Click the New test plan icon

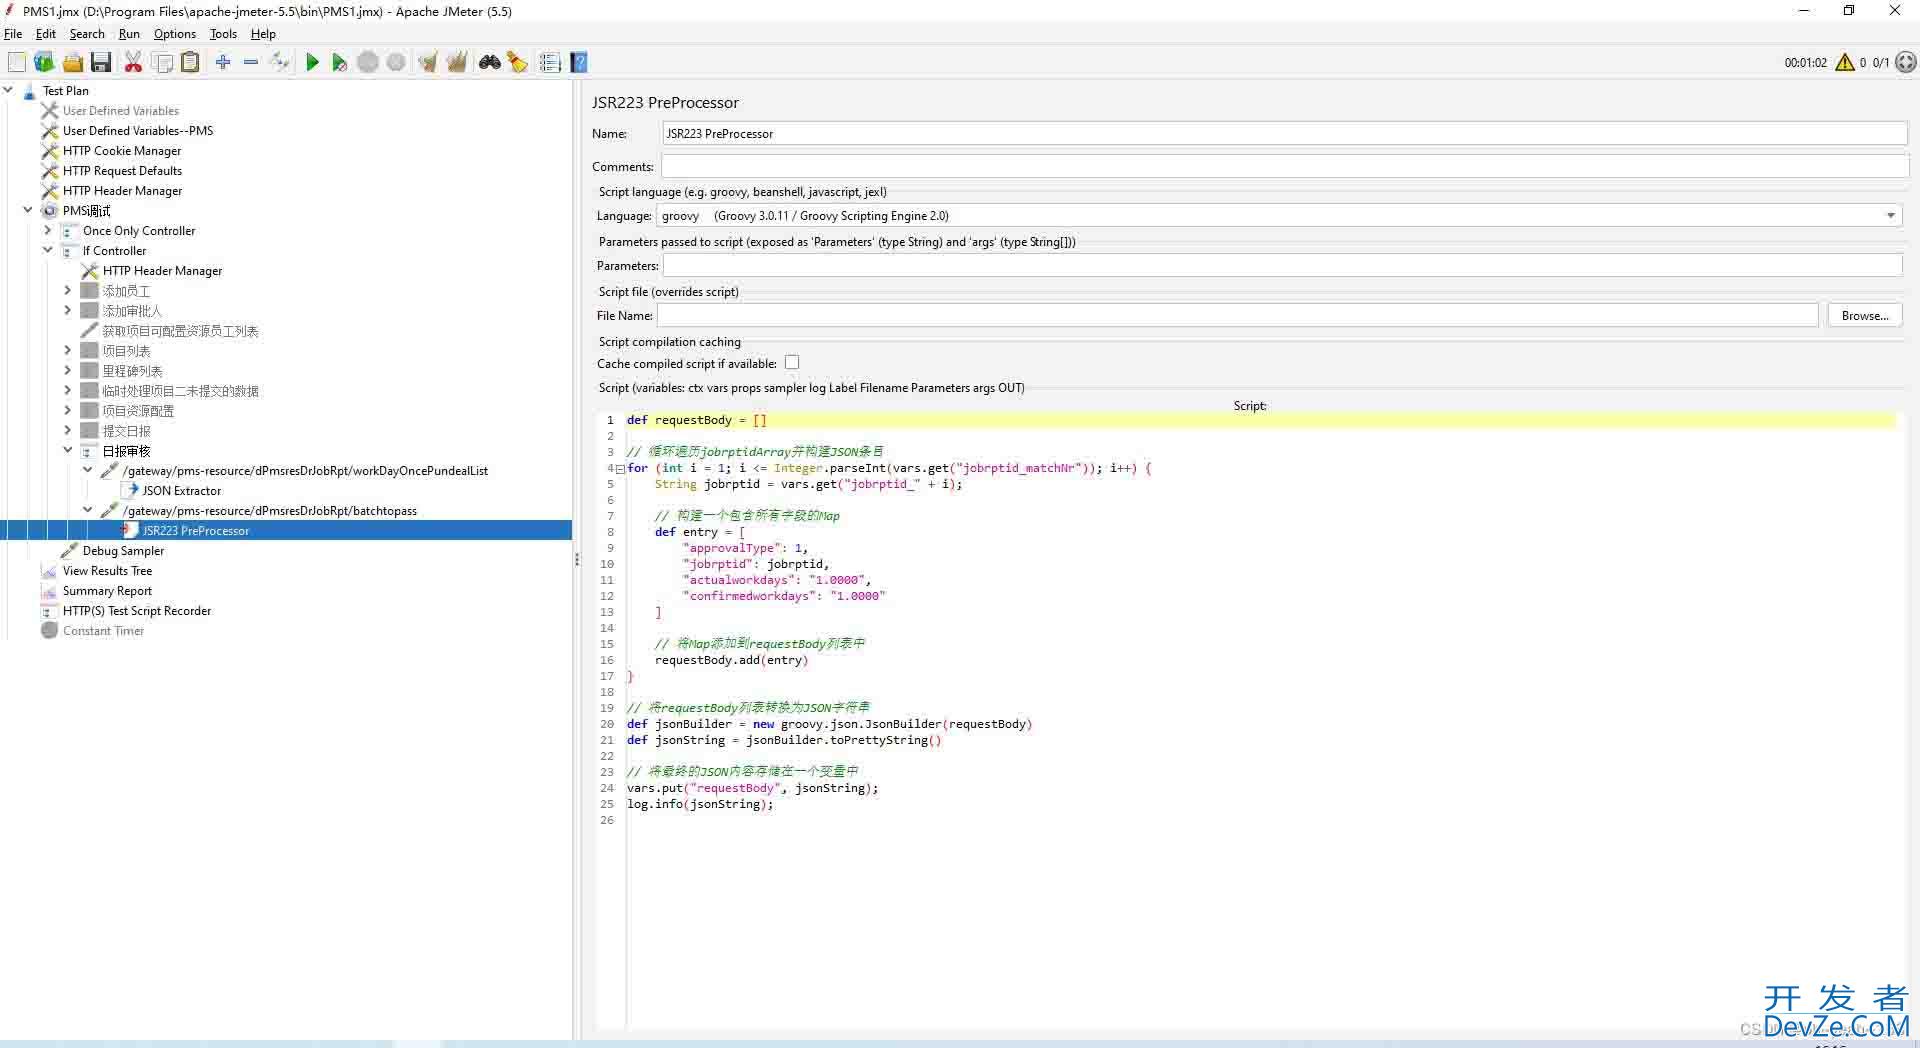click(x=17, y=62)
